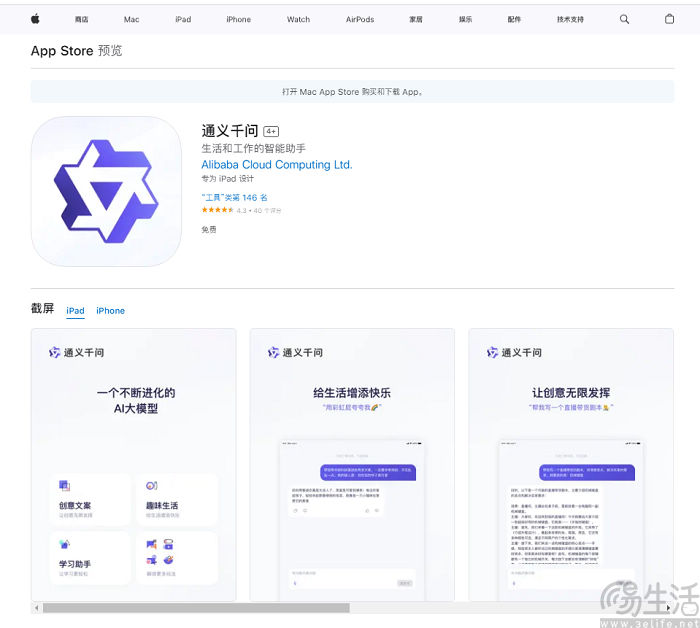Select the iPhone screenshots tab
The width and height of the screenshot is (700, 628).
(110, 311)
